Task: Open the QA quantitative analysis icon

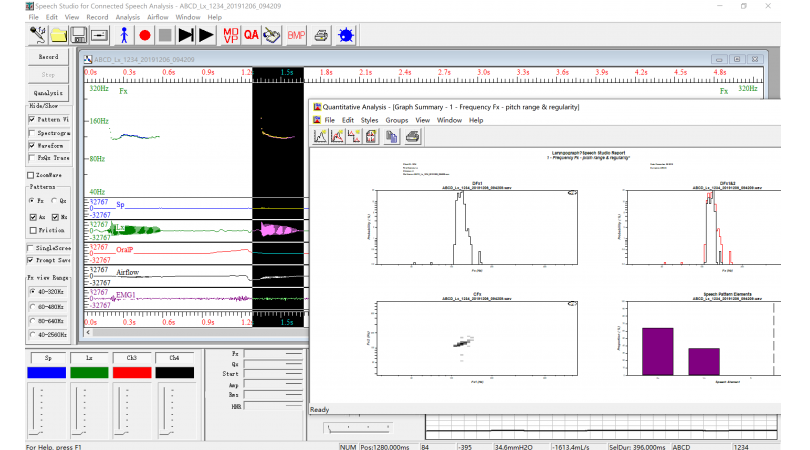Action: pyautogui.click(x=251, y=35)
